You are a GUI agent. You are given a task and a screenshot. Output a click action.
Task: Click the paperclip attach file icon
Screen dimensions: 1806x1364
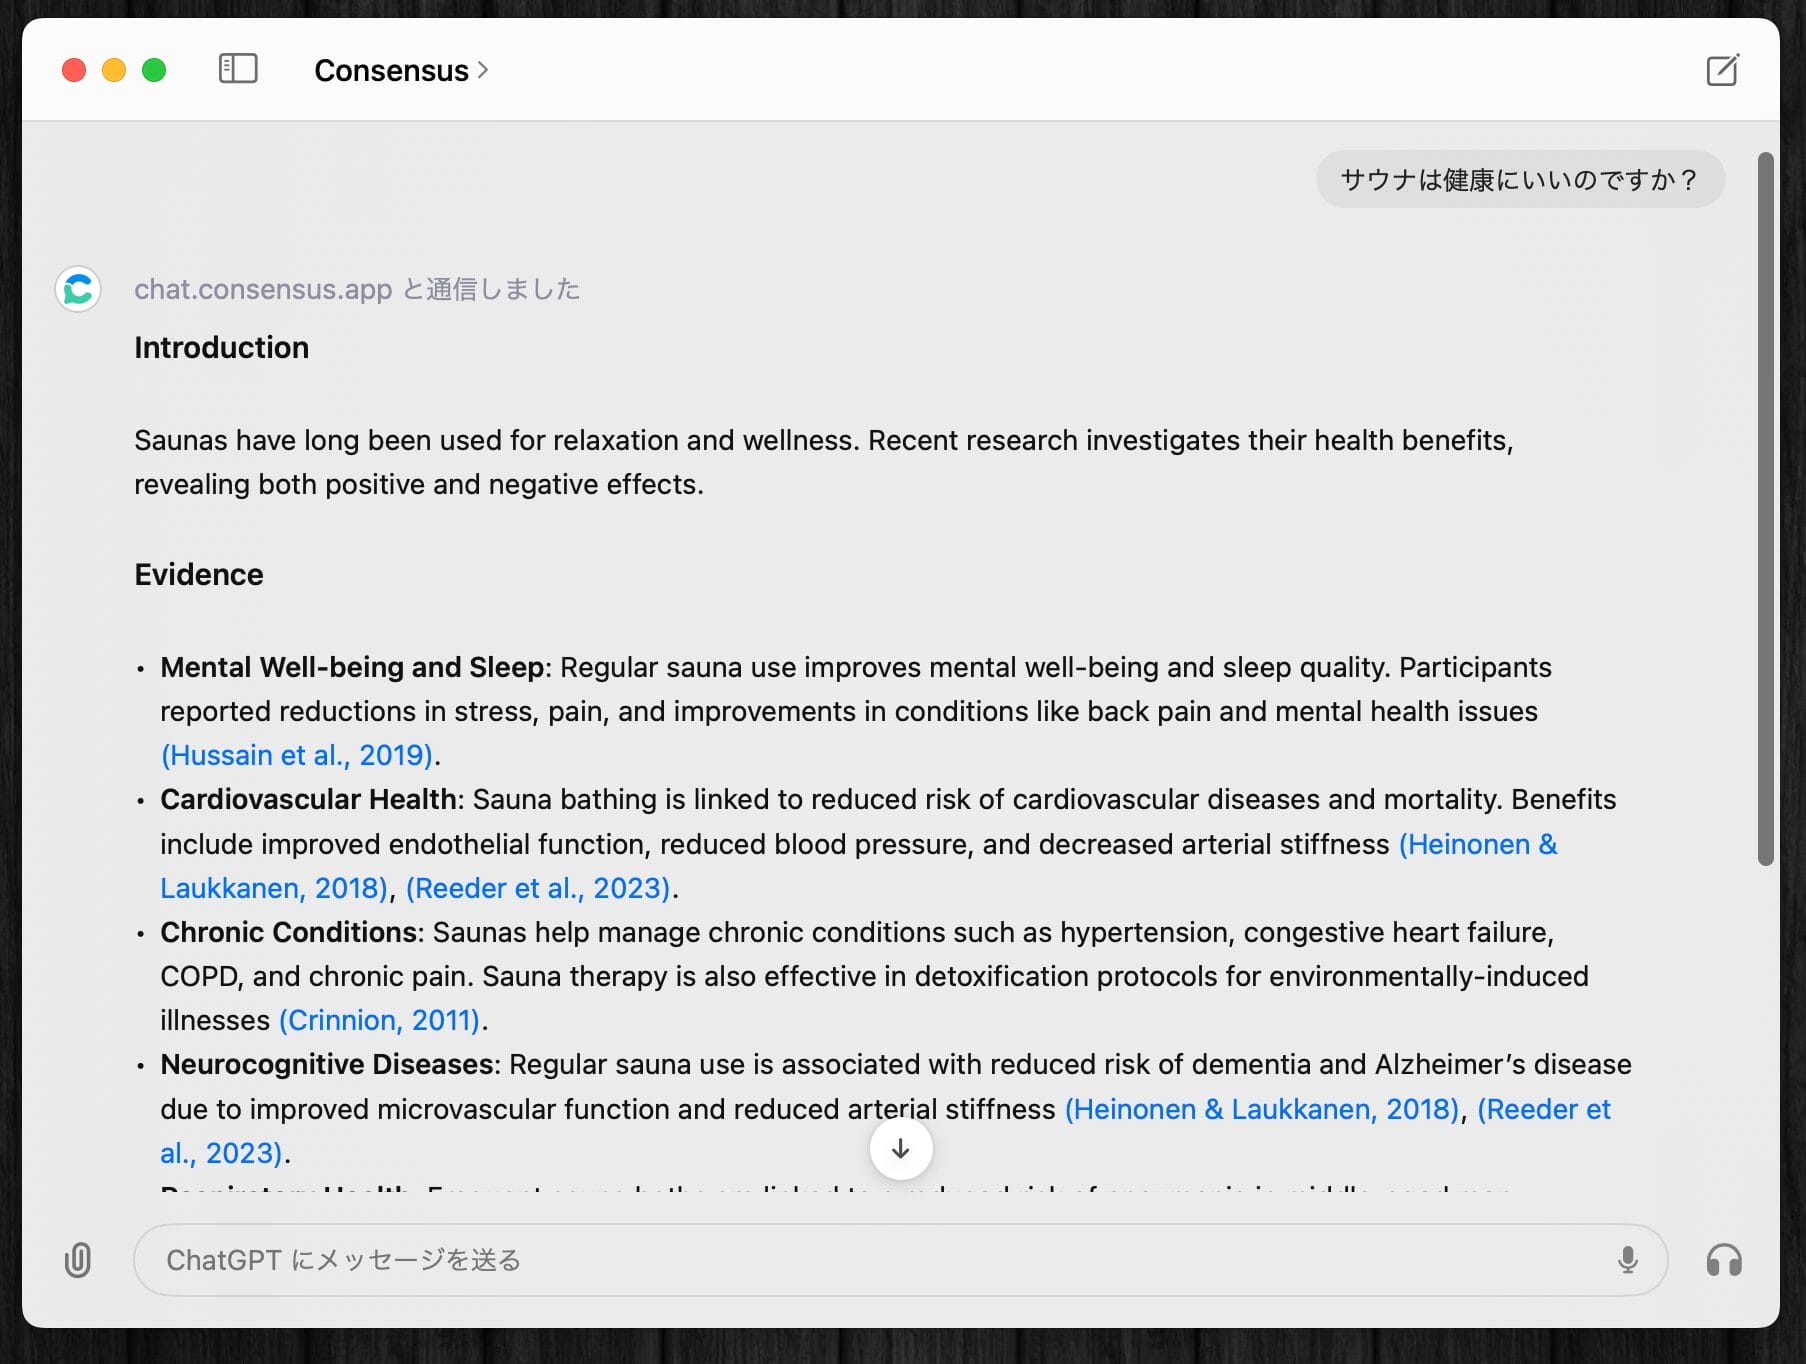tap(78, 1260)
